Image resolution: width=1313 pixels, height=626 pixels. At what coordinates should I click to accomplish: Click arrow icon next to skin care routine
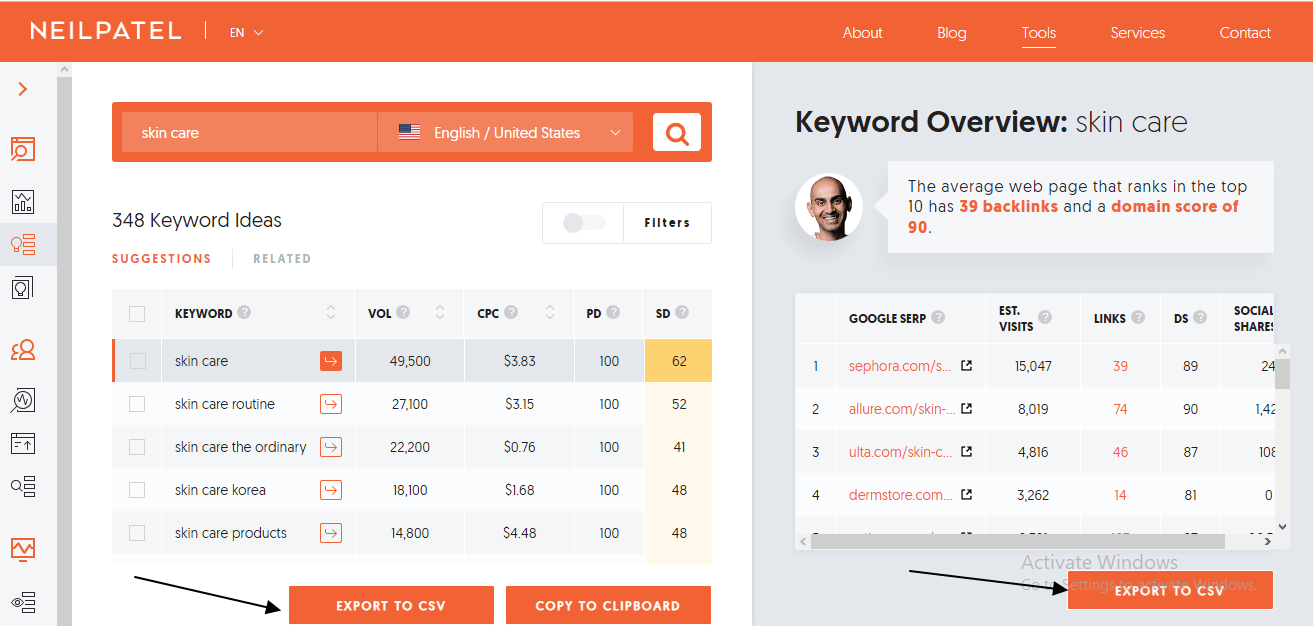coord(331,404)
